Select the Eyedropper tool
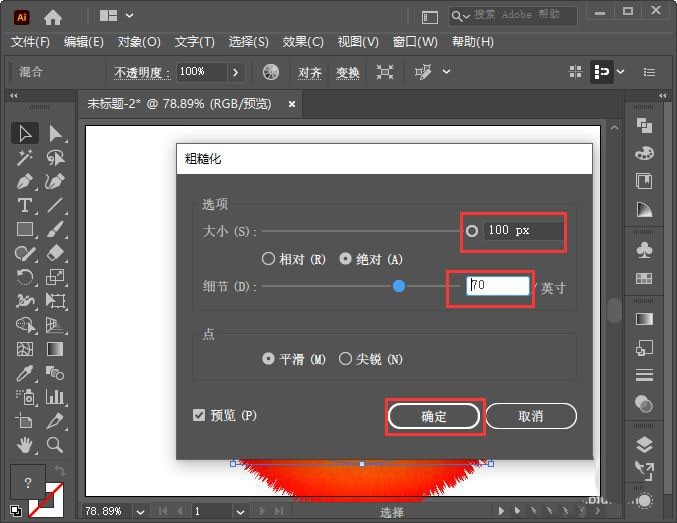The width and height of the screenshot is (677, 523). click(25, 373)
